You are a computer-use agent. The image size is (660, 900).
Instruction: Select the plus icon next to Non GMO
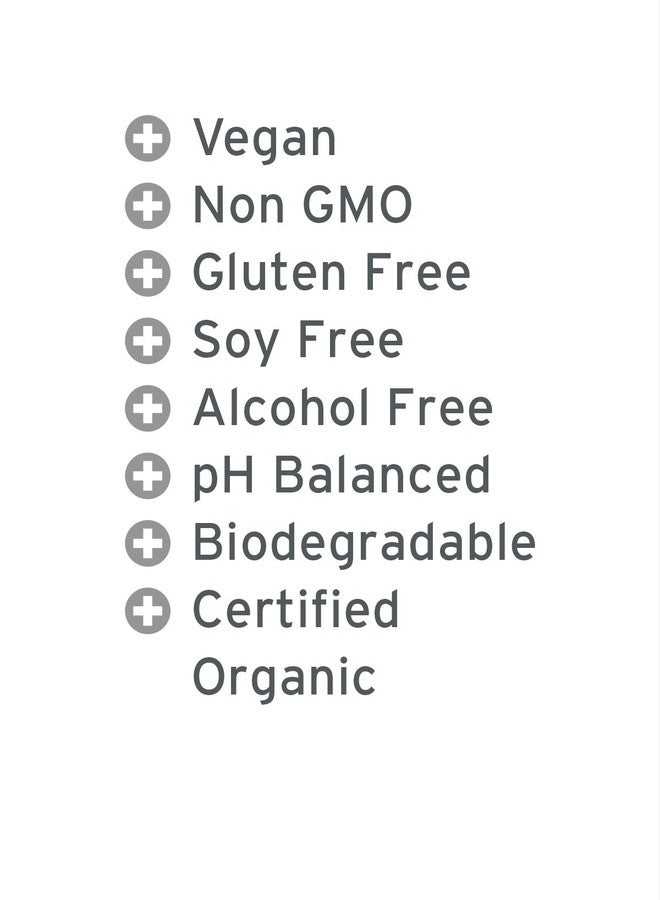coord(147,207)
